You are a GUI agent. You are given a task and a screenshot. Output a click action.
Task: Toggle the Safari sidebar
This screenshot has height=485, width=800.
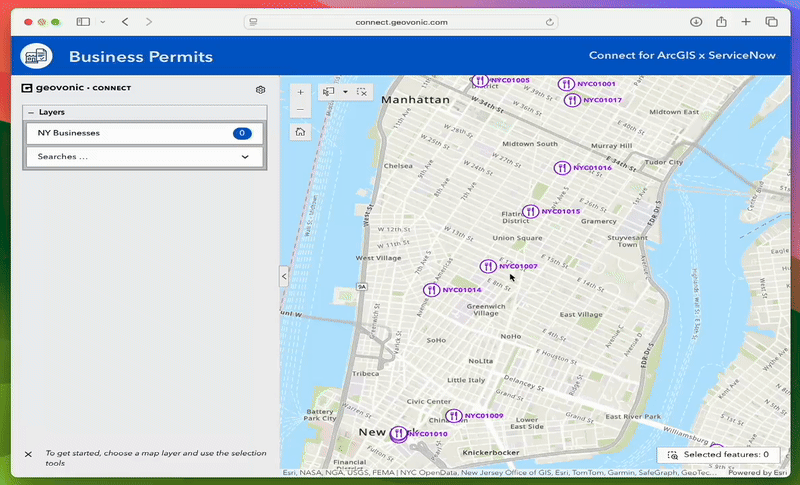pos(83,22)
